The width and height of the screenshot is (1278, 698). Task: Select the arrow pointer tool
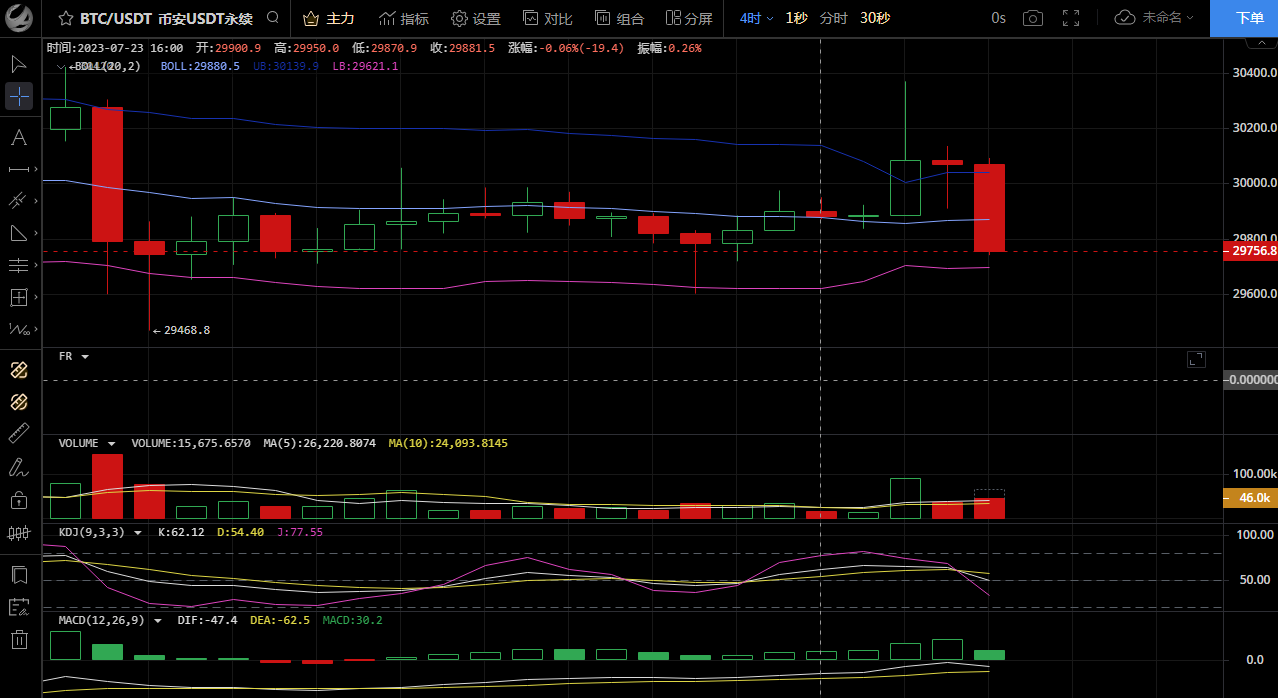[19, 64]
